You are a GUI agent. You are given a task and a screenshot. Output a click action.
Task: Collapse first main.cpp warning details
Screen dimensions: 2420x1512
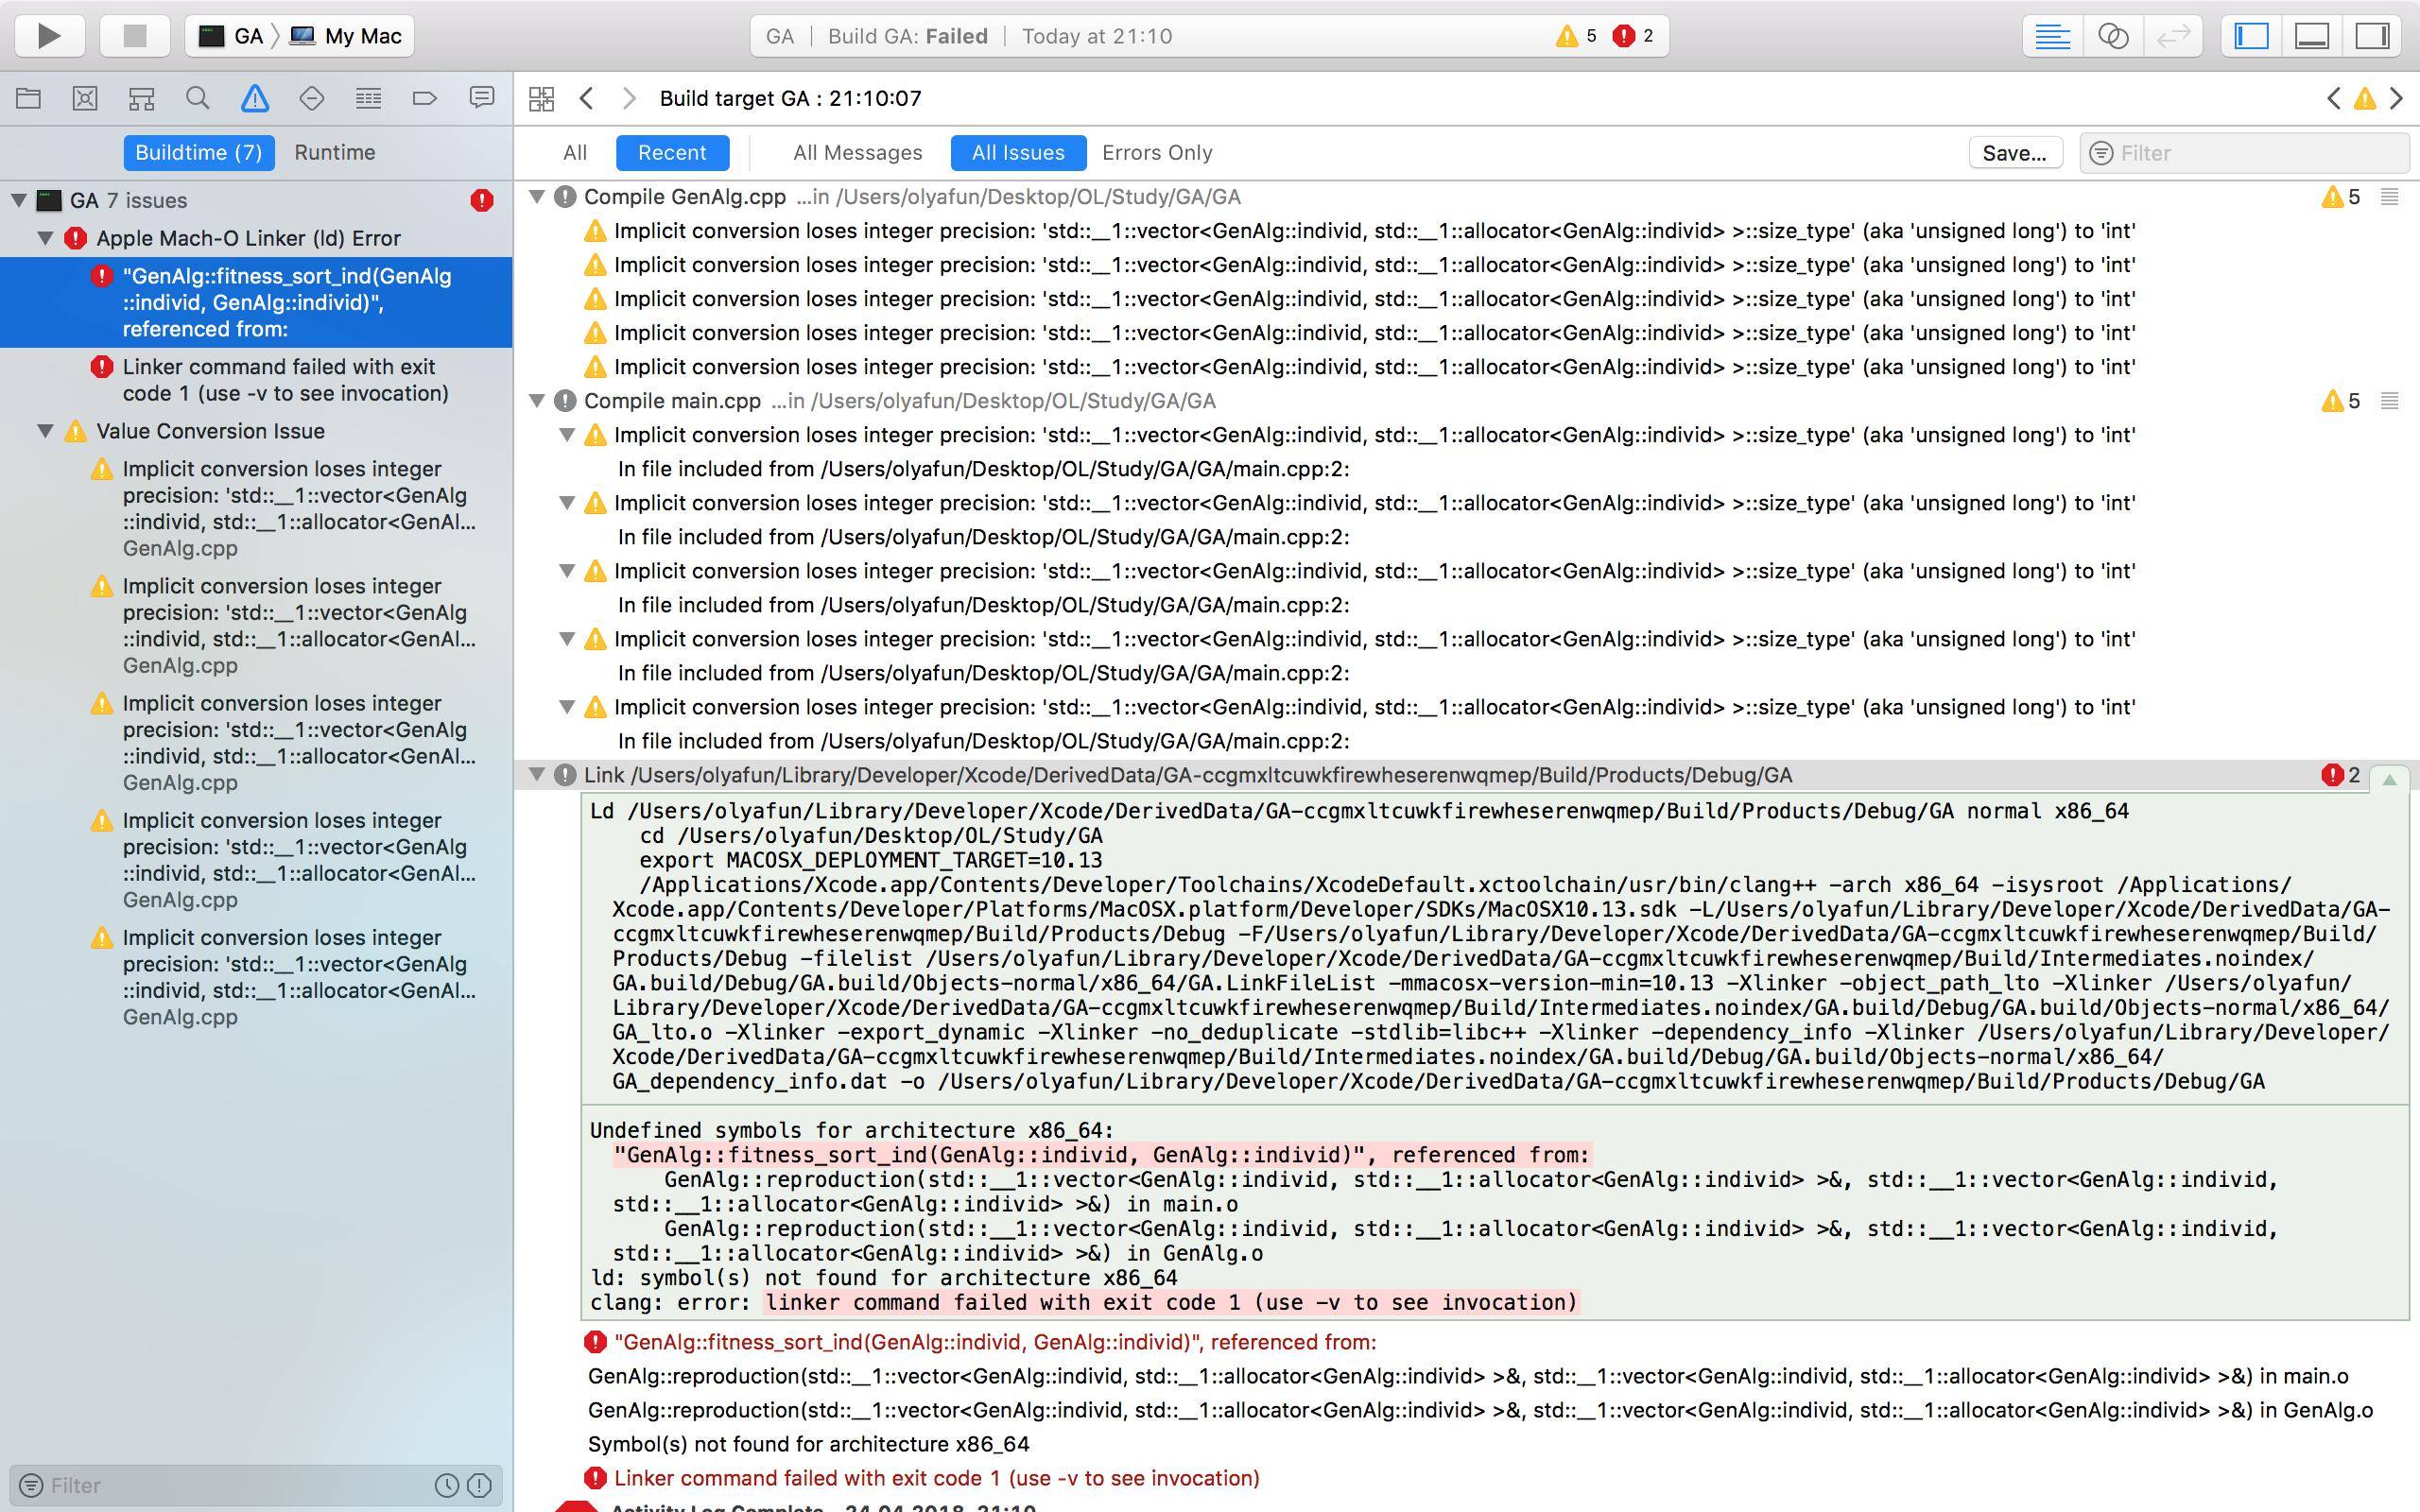(567, 435)
